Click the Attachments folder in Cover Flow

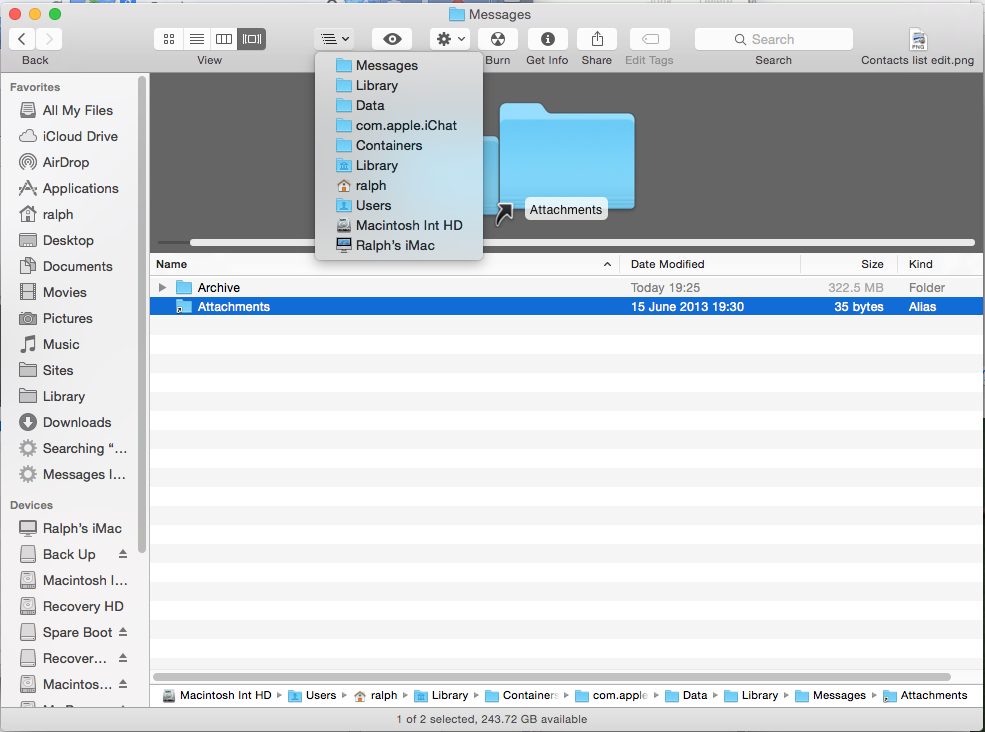[567, 157]
